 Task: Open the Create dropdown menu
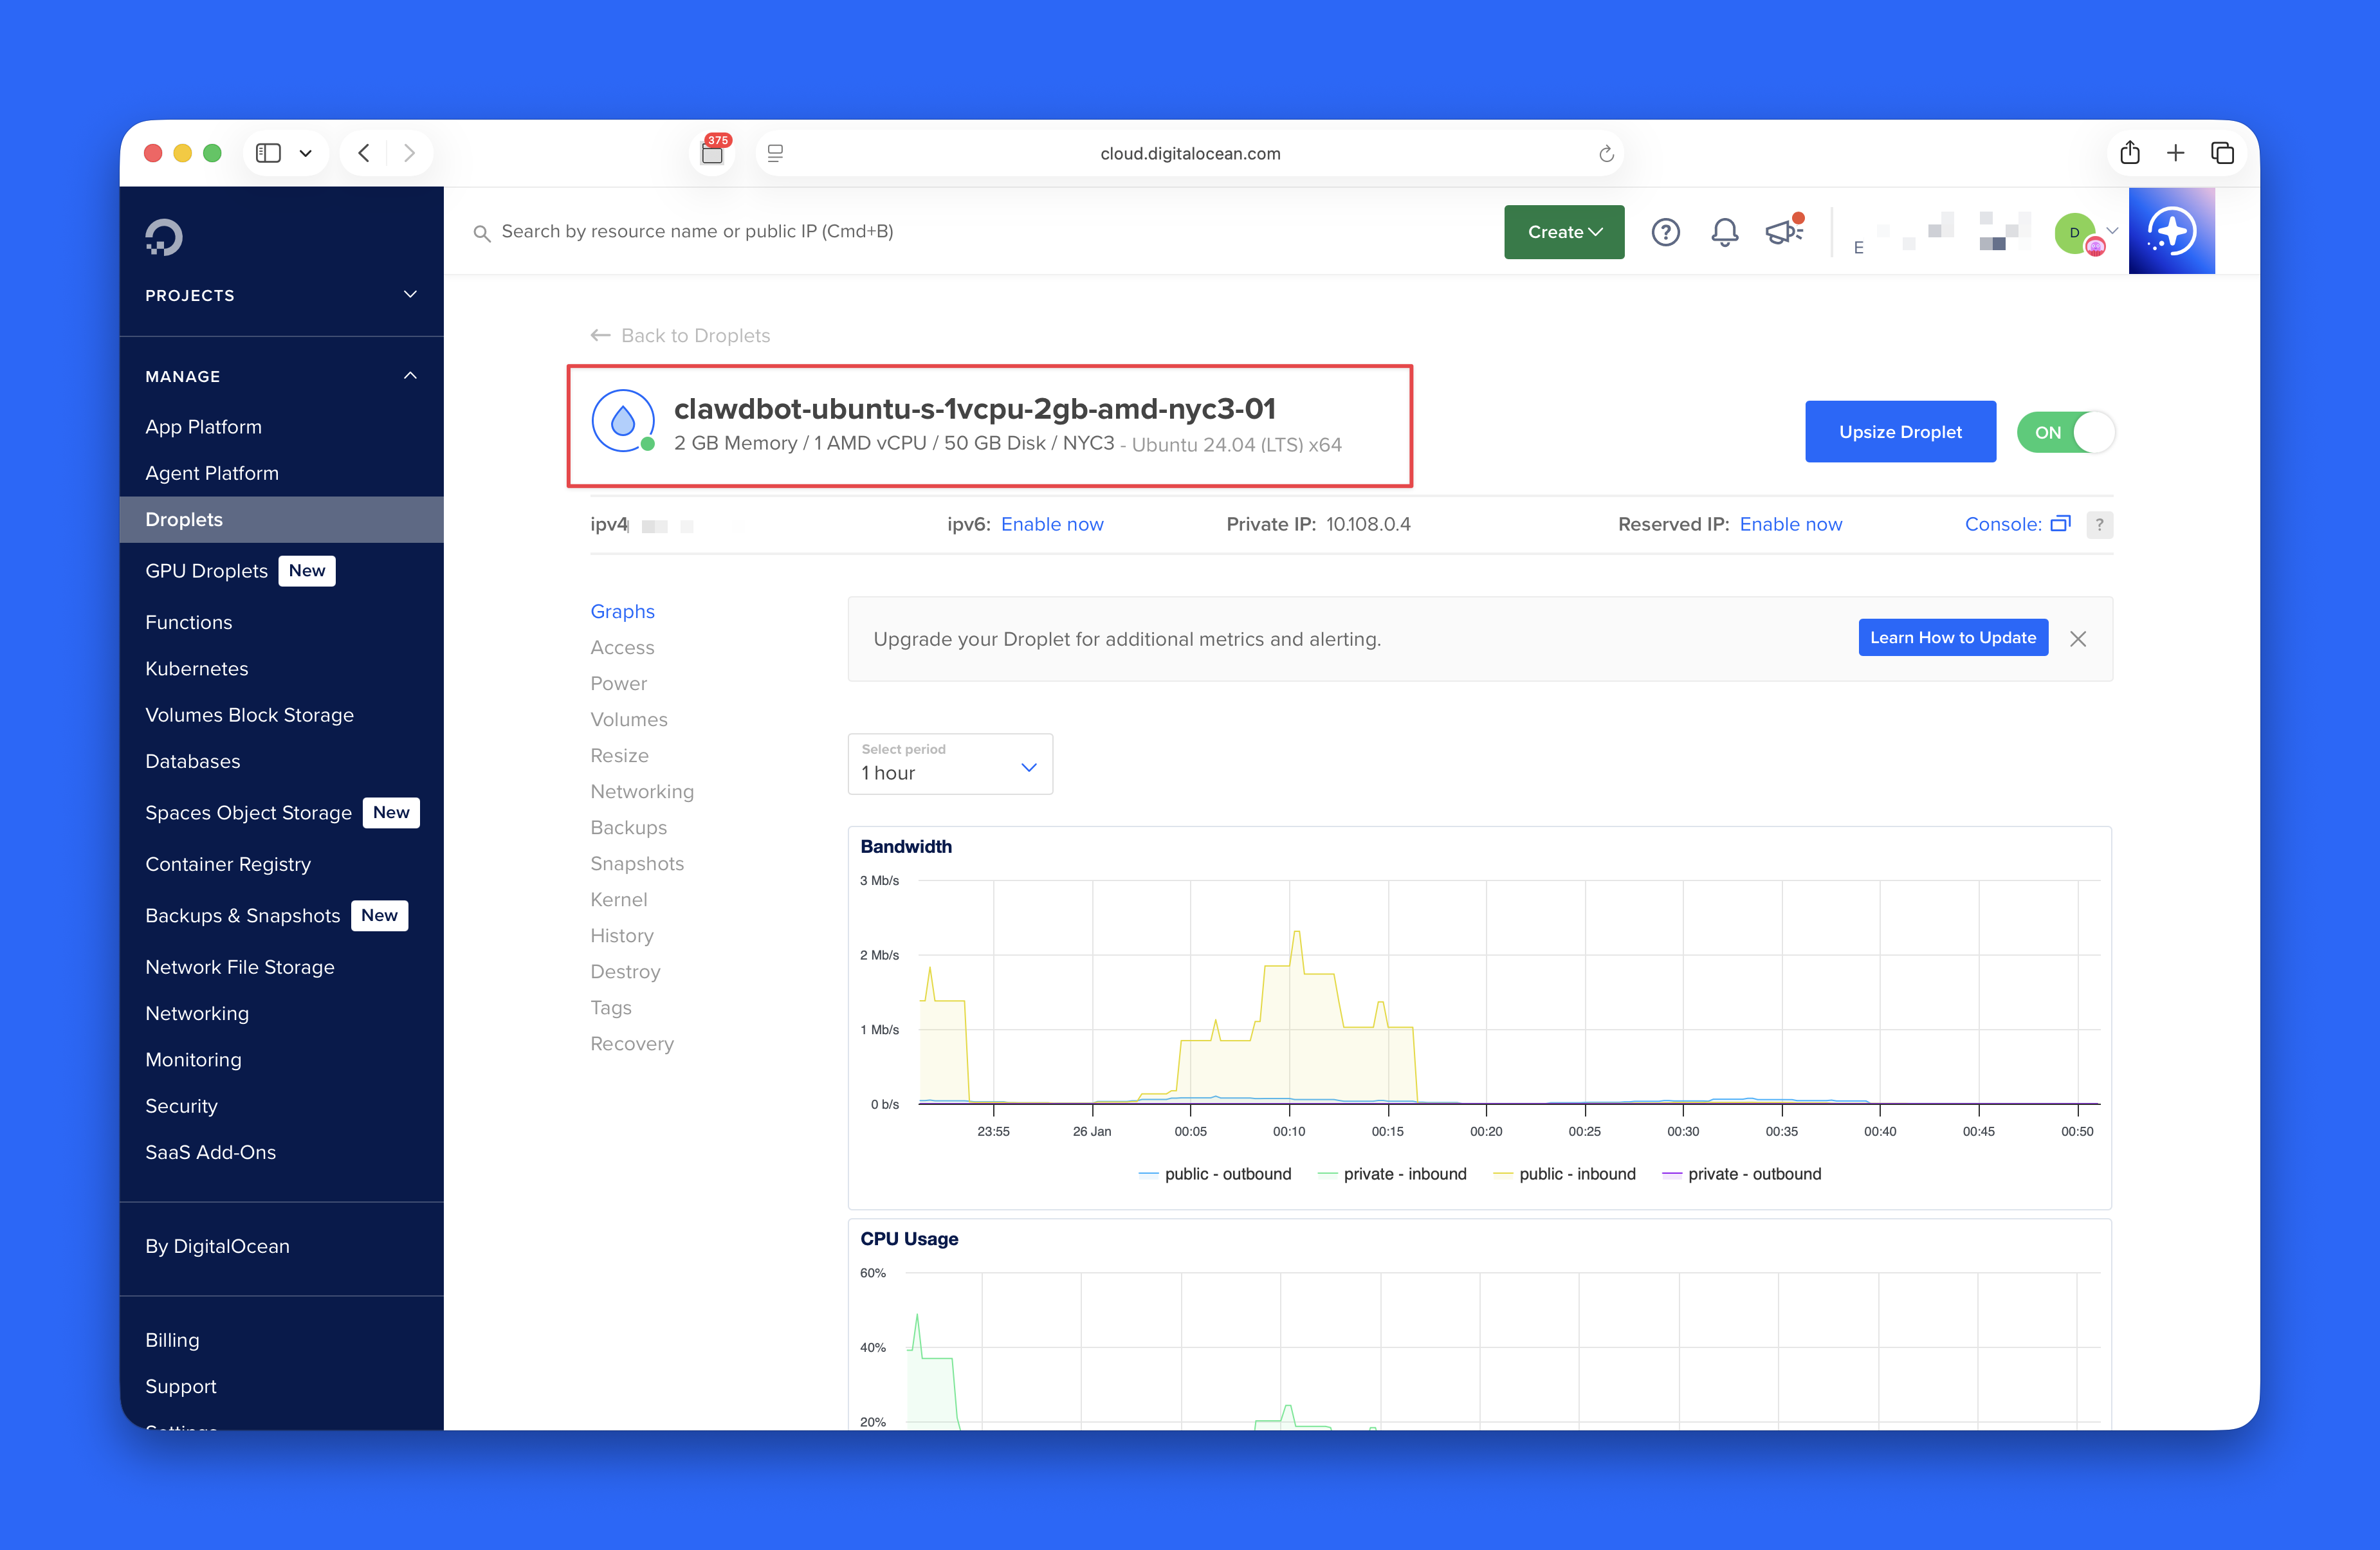[1564, 232]
